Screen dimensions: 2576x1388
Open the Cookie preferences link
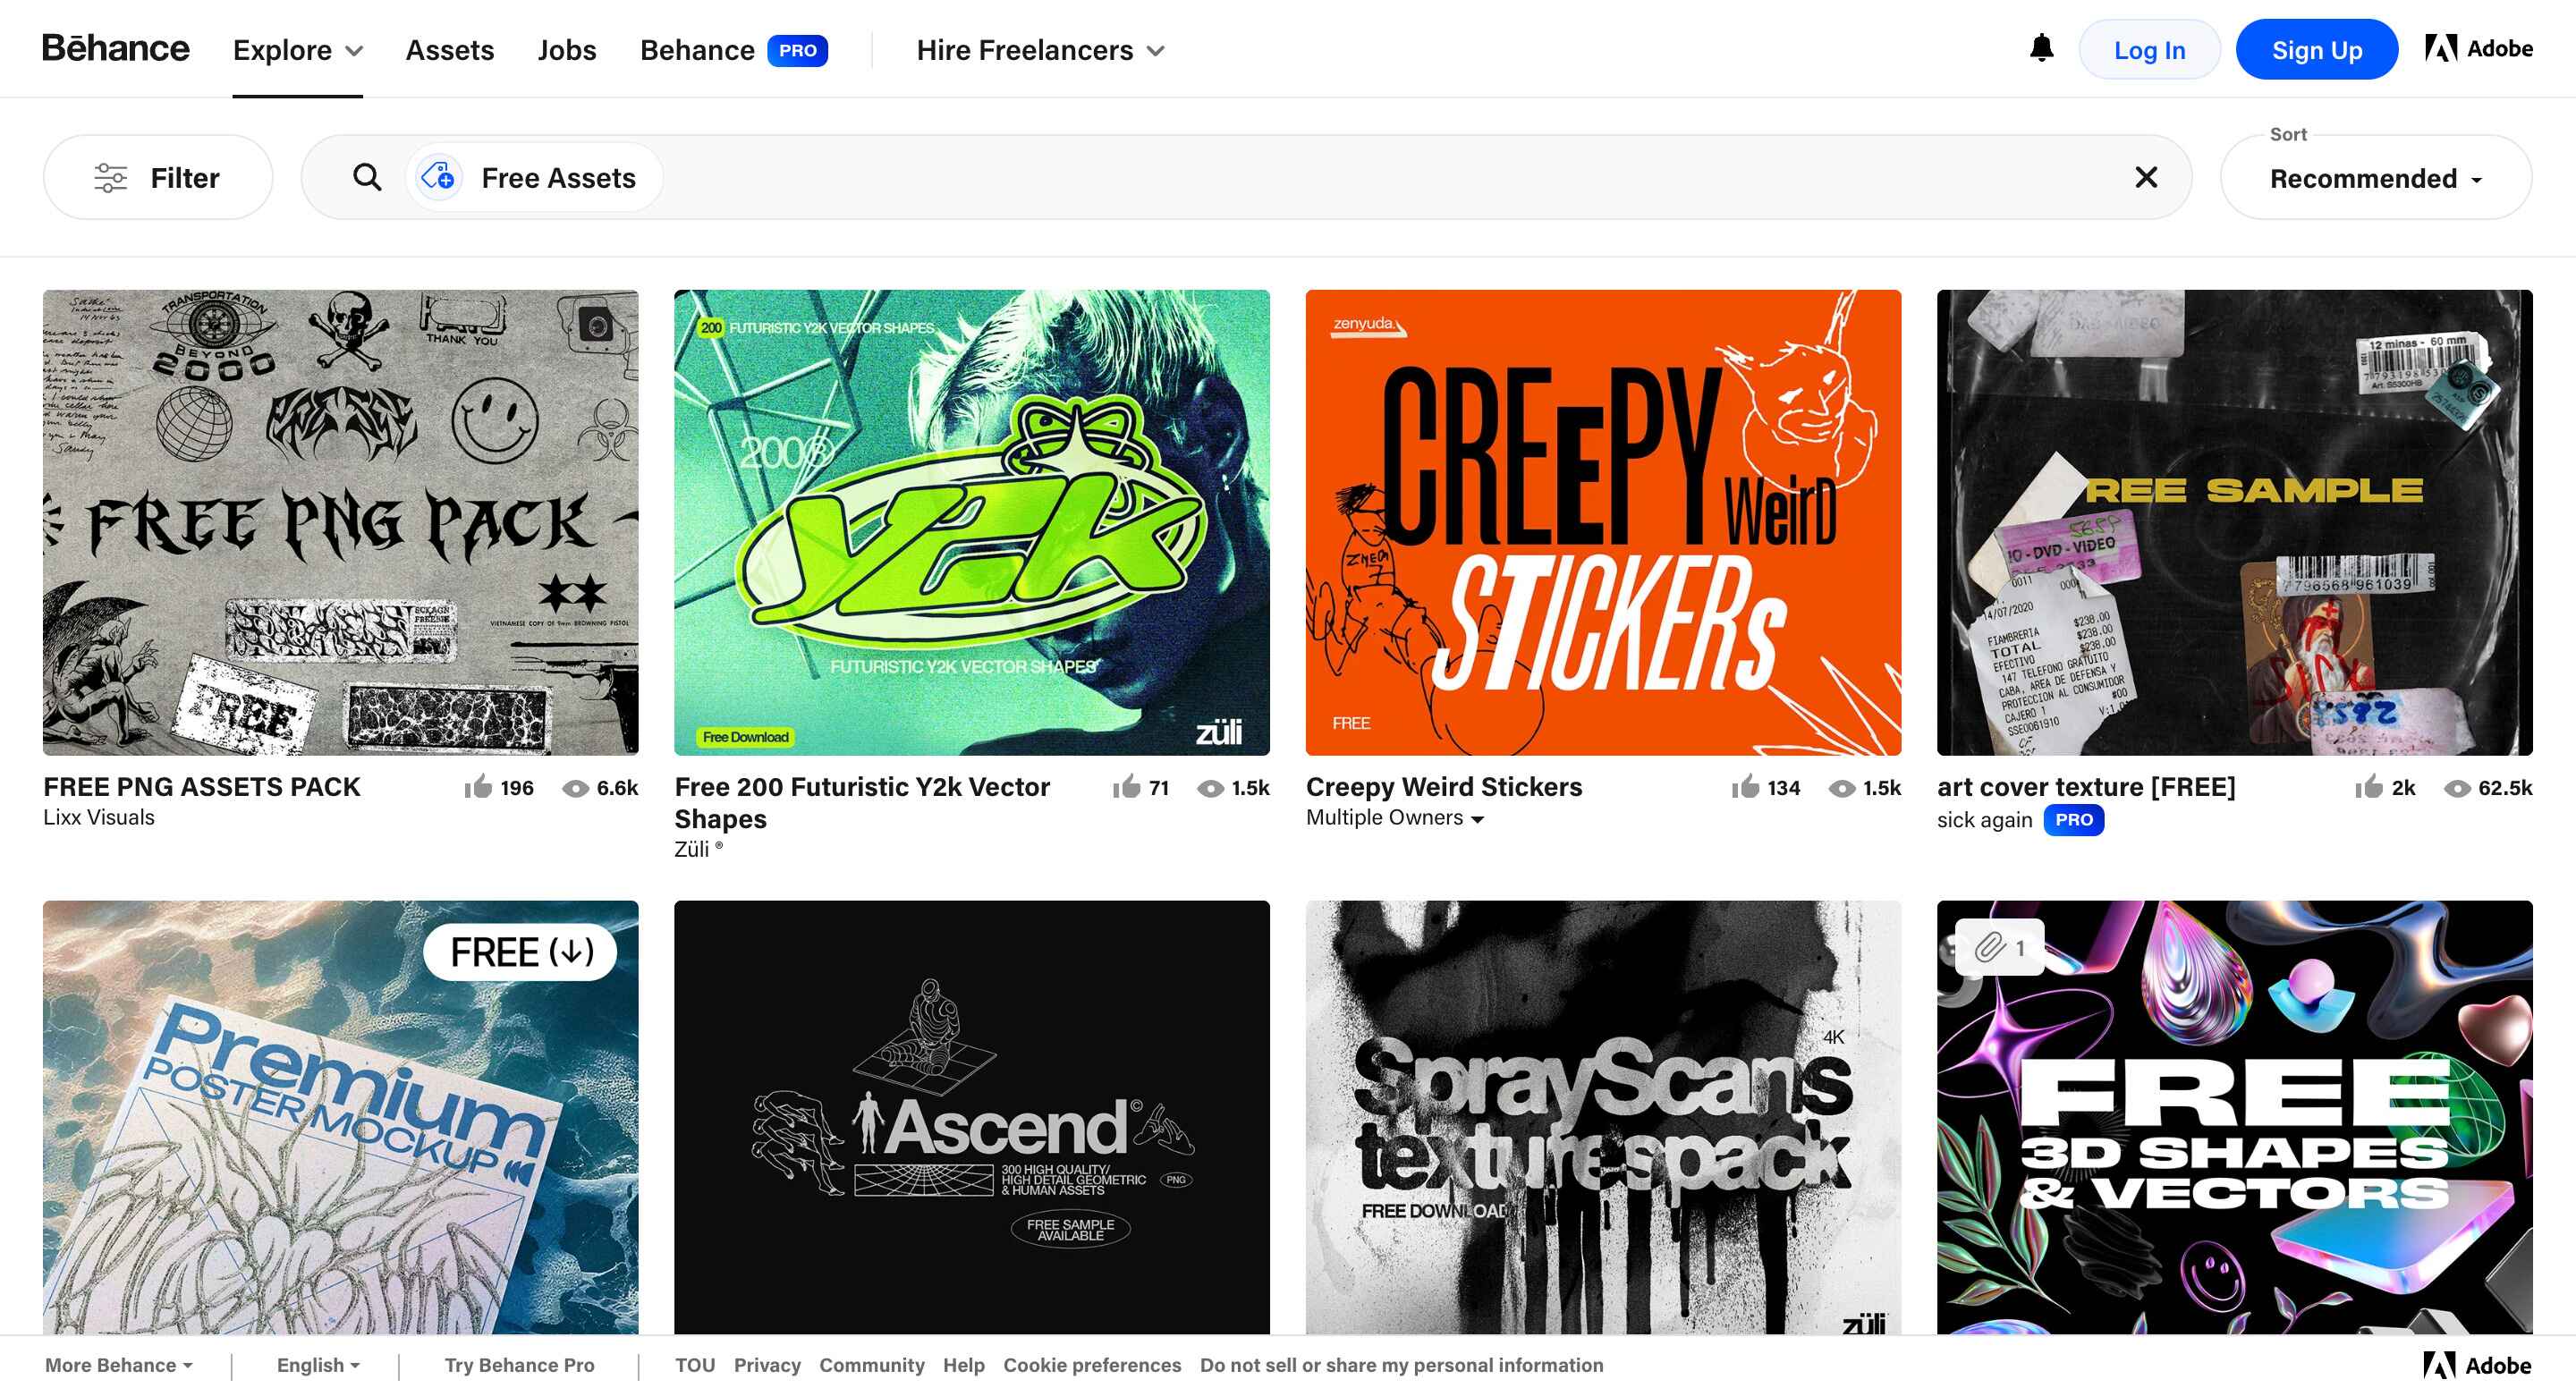pos(1092,1364)
